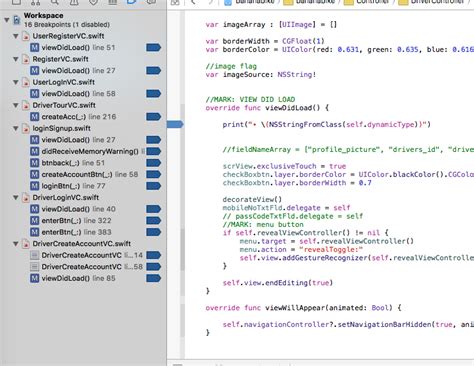Viewport: 474px width, 366px height.
Task: Click the loginSignup.swift file icon
Action: pos(26,128)
